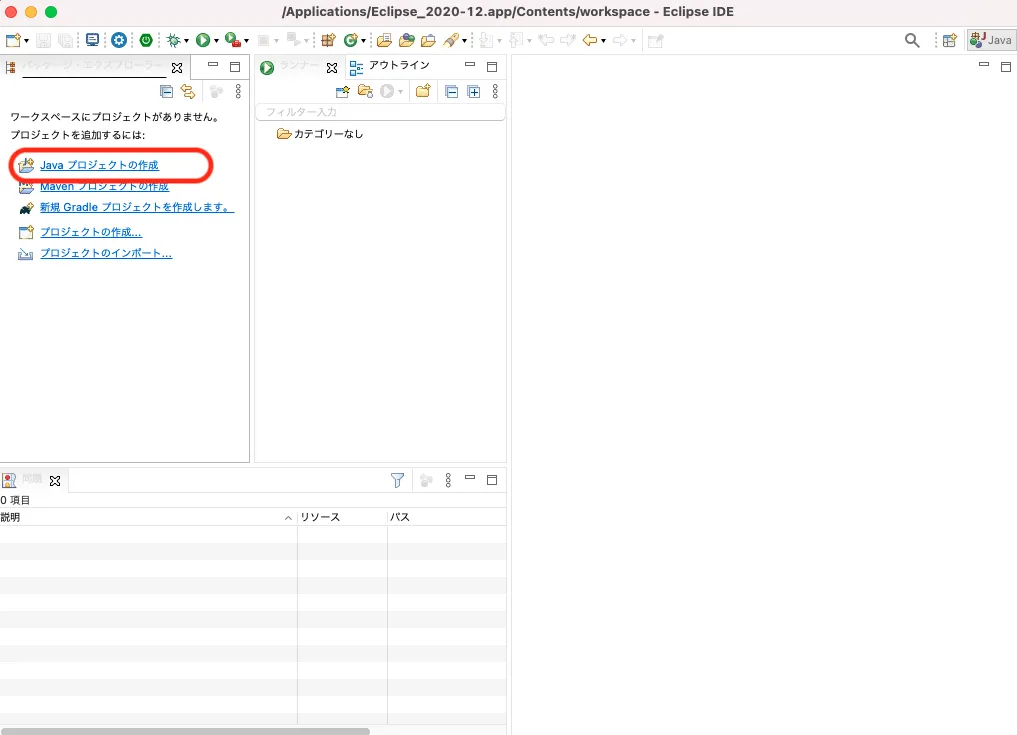Click the magnifier Quick Access search icon
The width and height of the screenshot is (1017, 735).
912,40
